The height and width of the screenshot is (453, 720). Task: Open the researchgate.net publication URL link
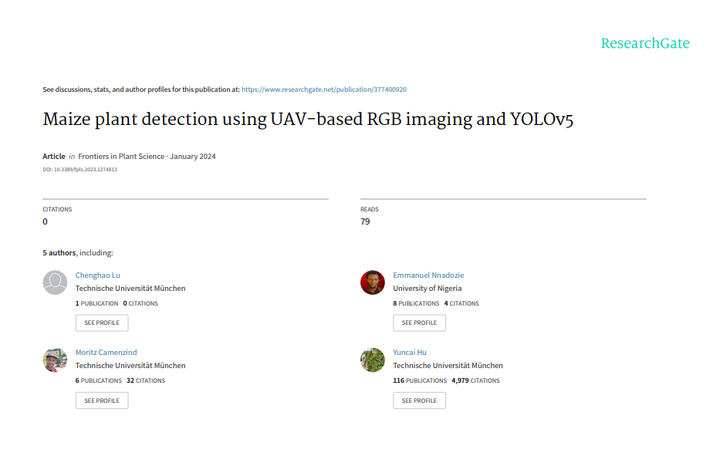click(x=324, y=90)
